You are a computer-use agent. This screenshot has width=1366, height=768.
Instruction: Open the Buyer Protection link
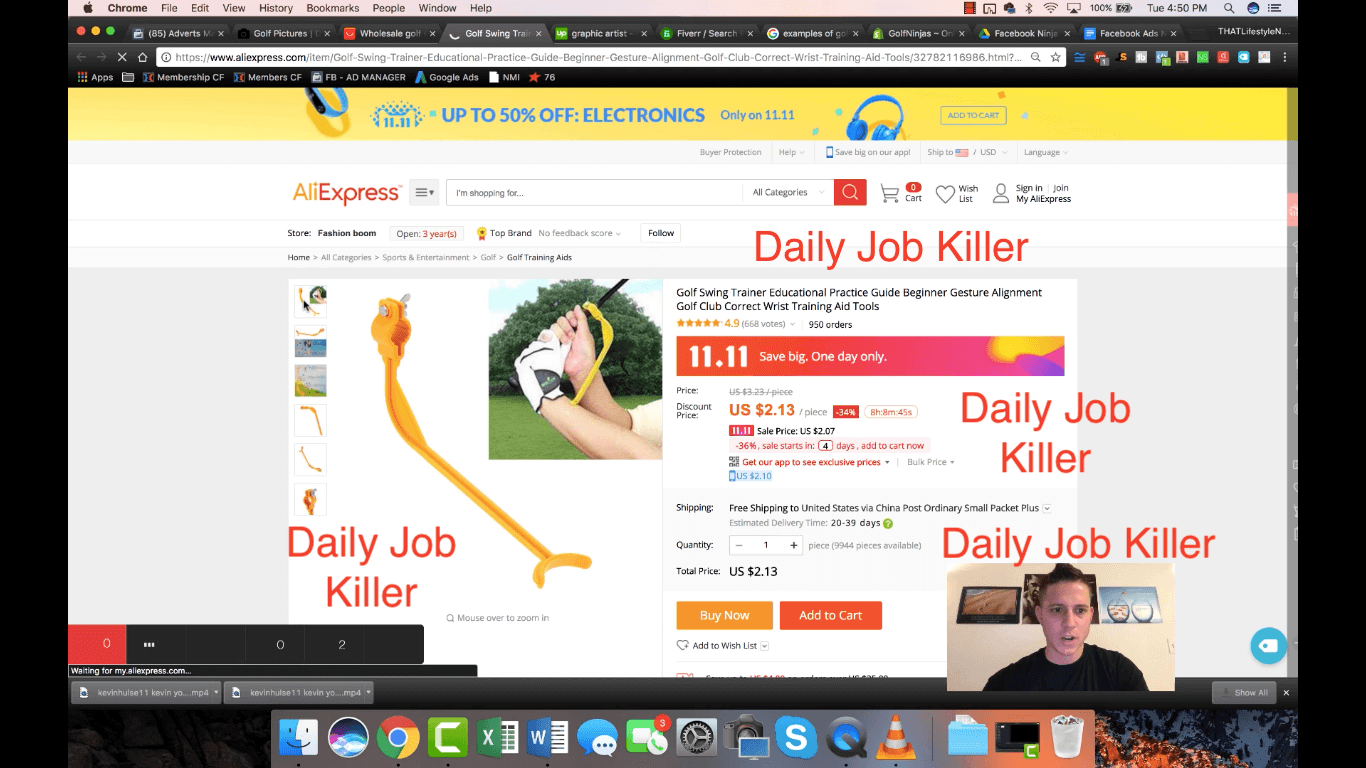730,152
